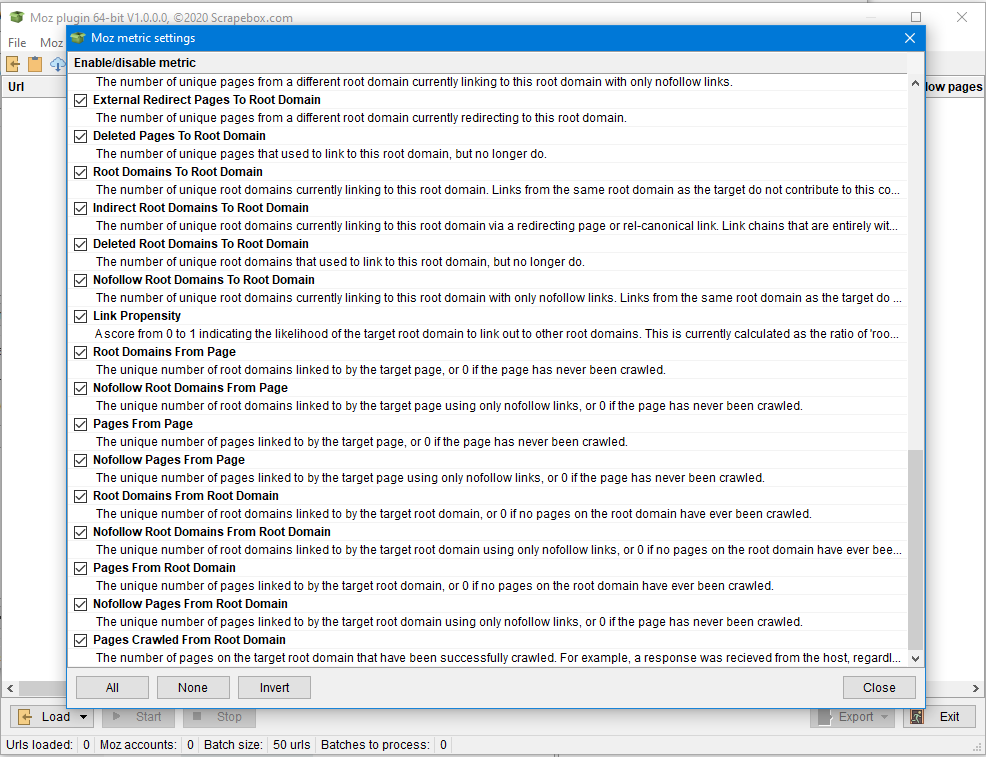Viewport: 986px width, 757px height.
Task: Click the Close button in settings dialog
Action: 879,687
